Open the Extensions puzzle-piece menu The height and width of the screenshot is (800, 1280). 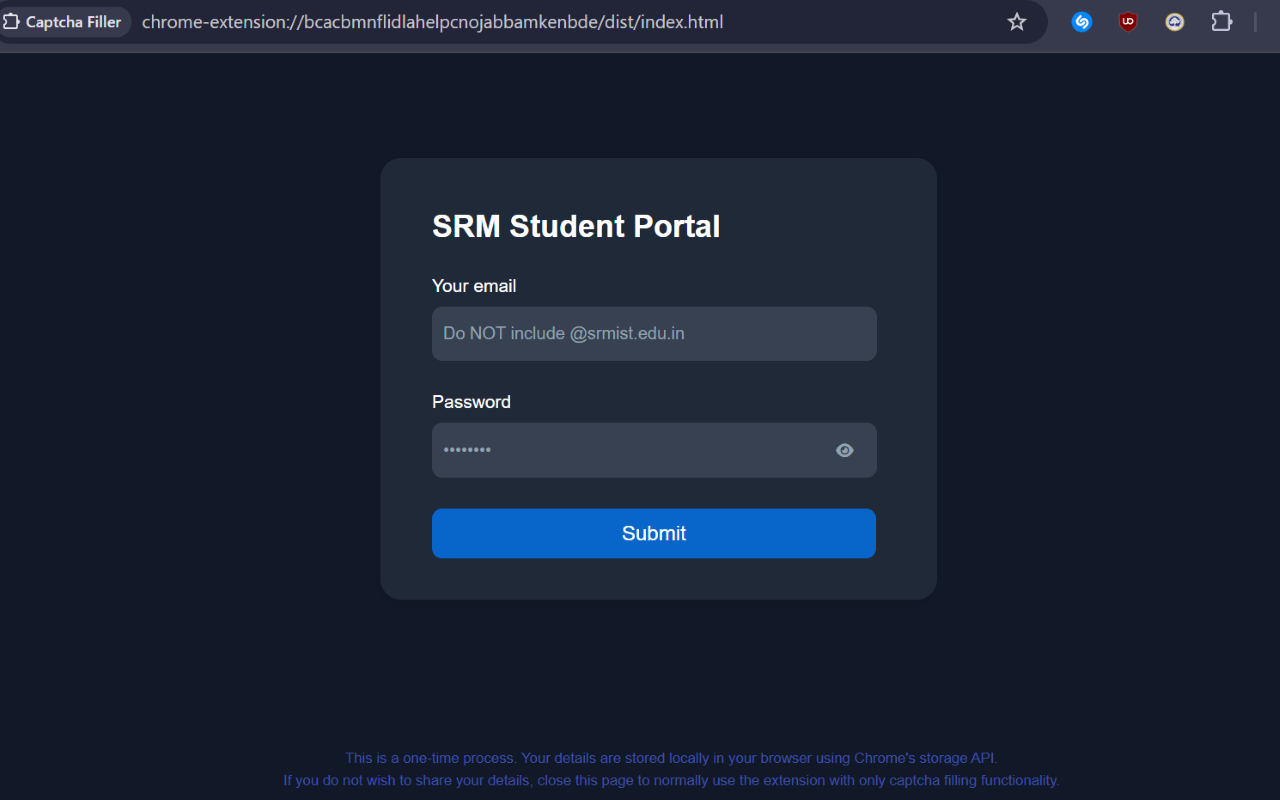[1222, 22]
